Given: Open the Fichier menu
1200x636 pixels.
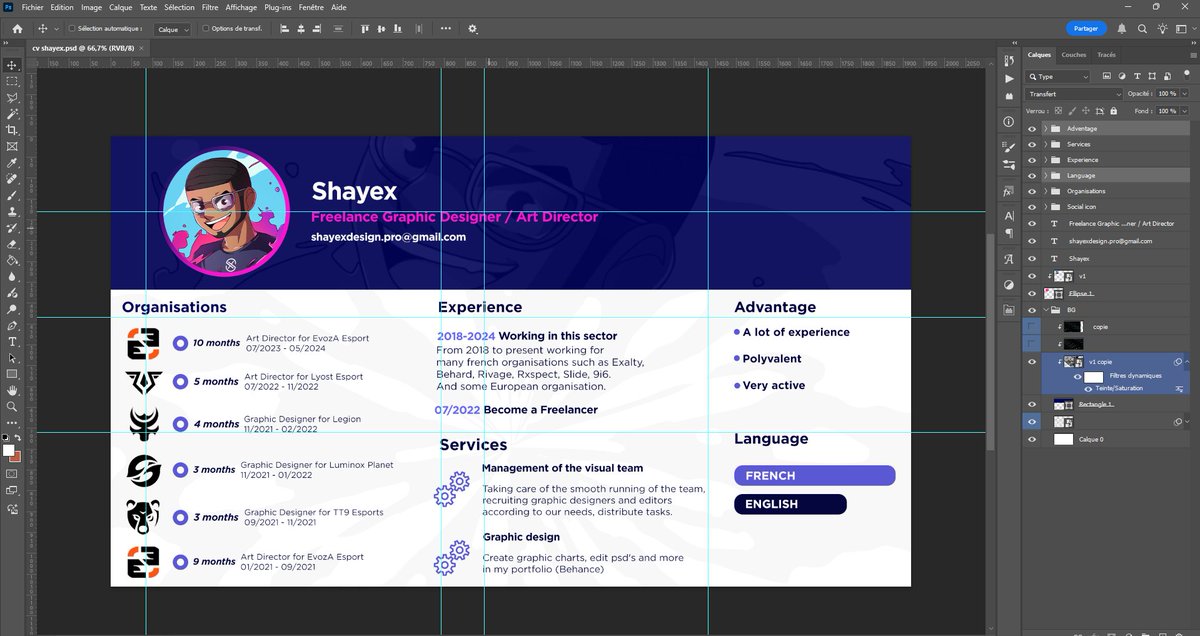Looking at the screenshot, I should point(32,7).
